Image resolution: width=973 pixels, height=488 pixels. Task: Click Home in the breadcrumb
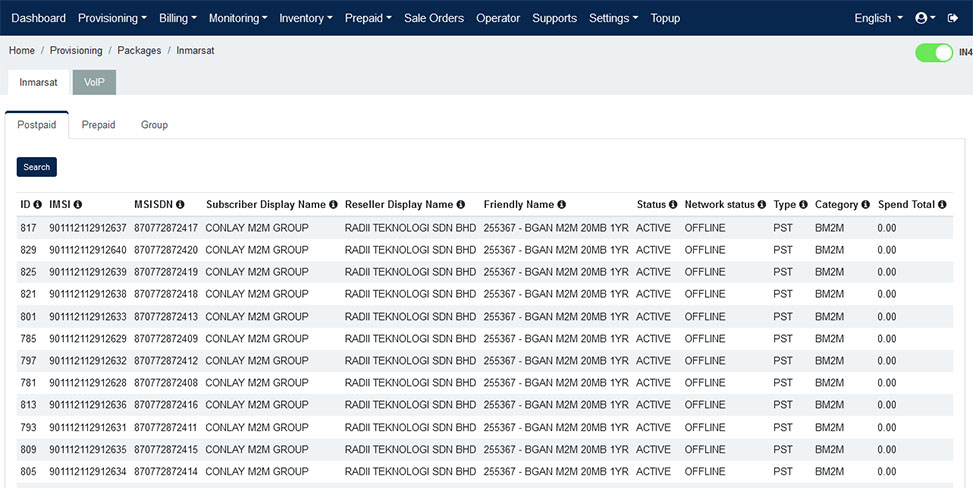[x=22, y=51]
